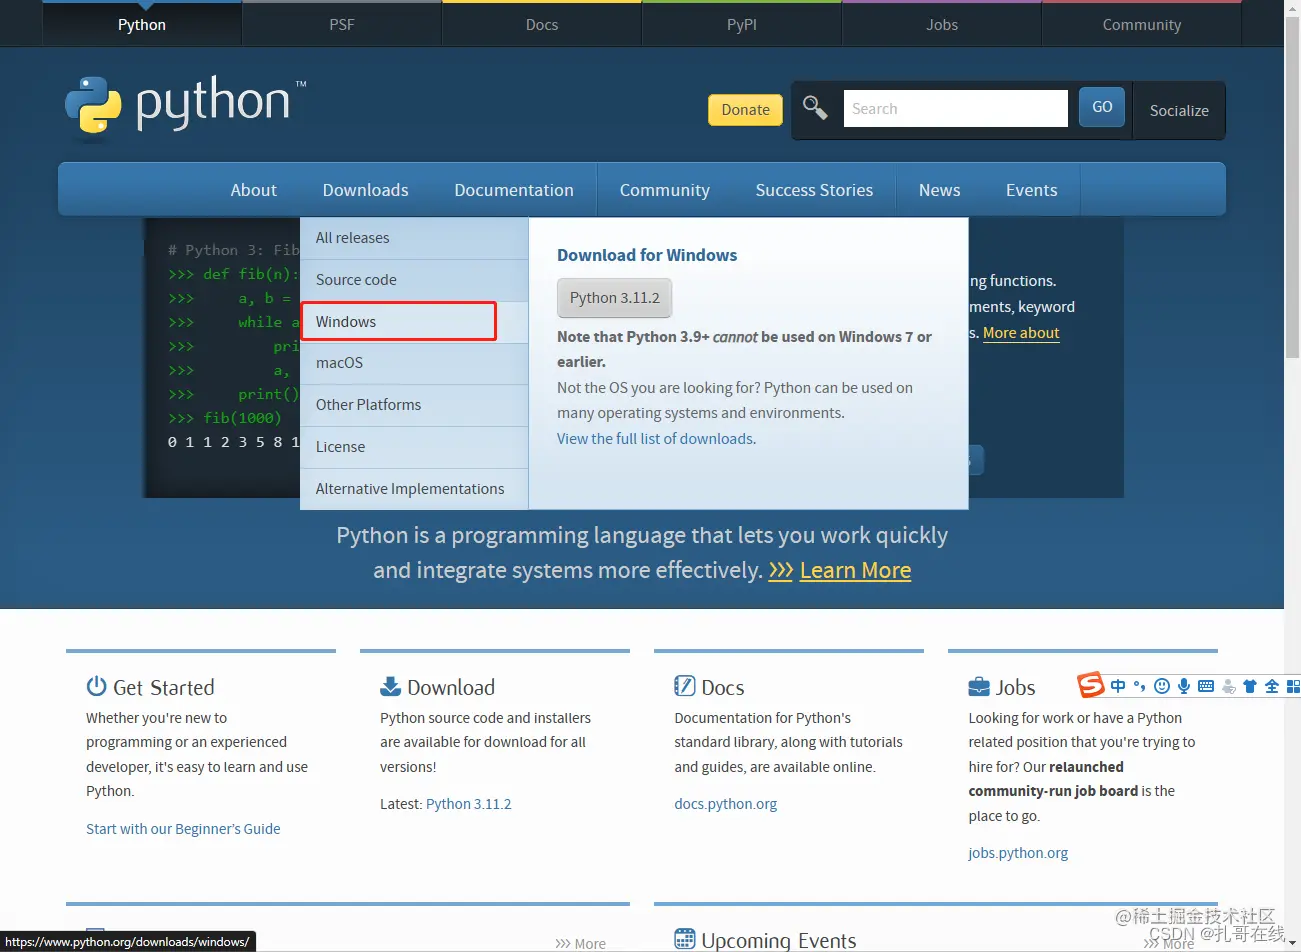
Task: Click the More about link
Action: pyautogui.click(x=1021, y=333)
